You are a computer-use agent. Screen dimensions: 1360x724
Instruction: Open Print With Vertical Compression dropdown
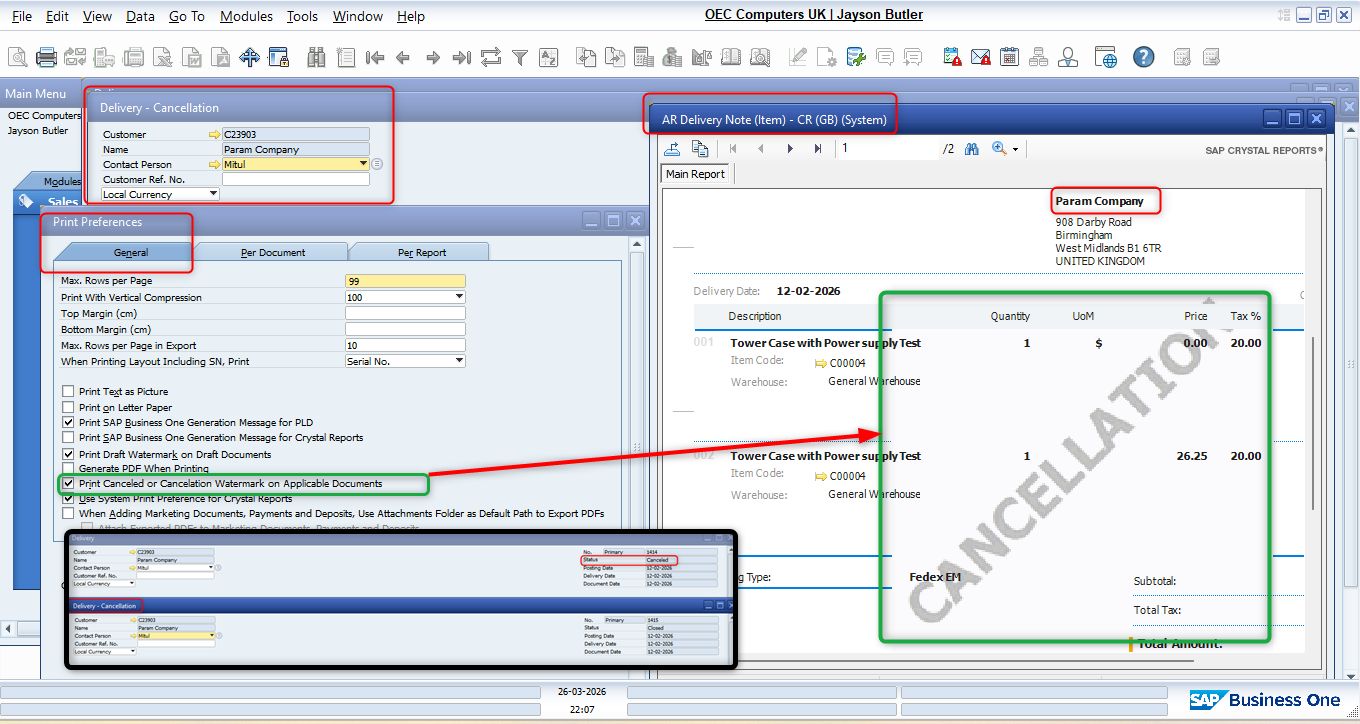click(x=459, y=297)
